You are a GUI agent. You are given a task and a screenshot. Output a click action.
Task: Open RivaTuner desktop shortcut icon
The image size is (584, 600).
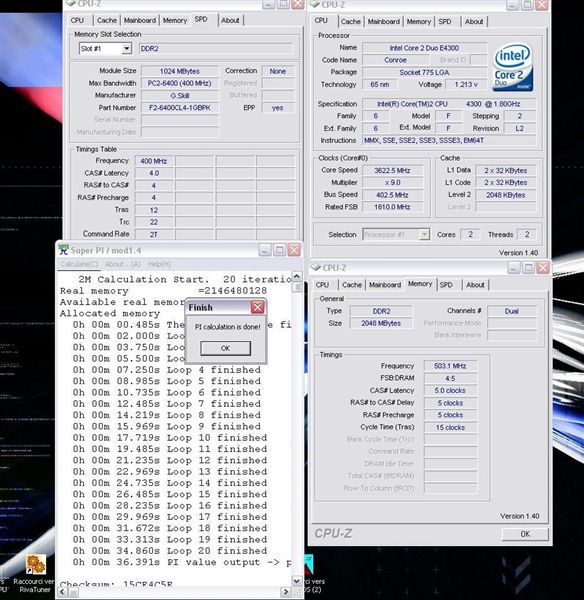click(x=36, y=564)
